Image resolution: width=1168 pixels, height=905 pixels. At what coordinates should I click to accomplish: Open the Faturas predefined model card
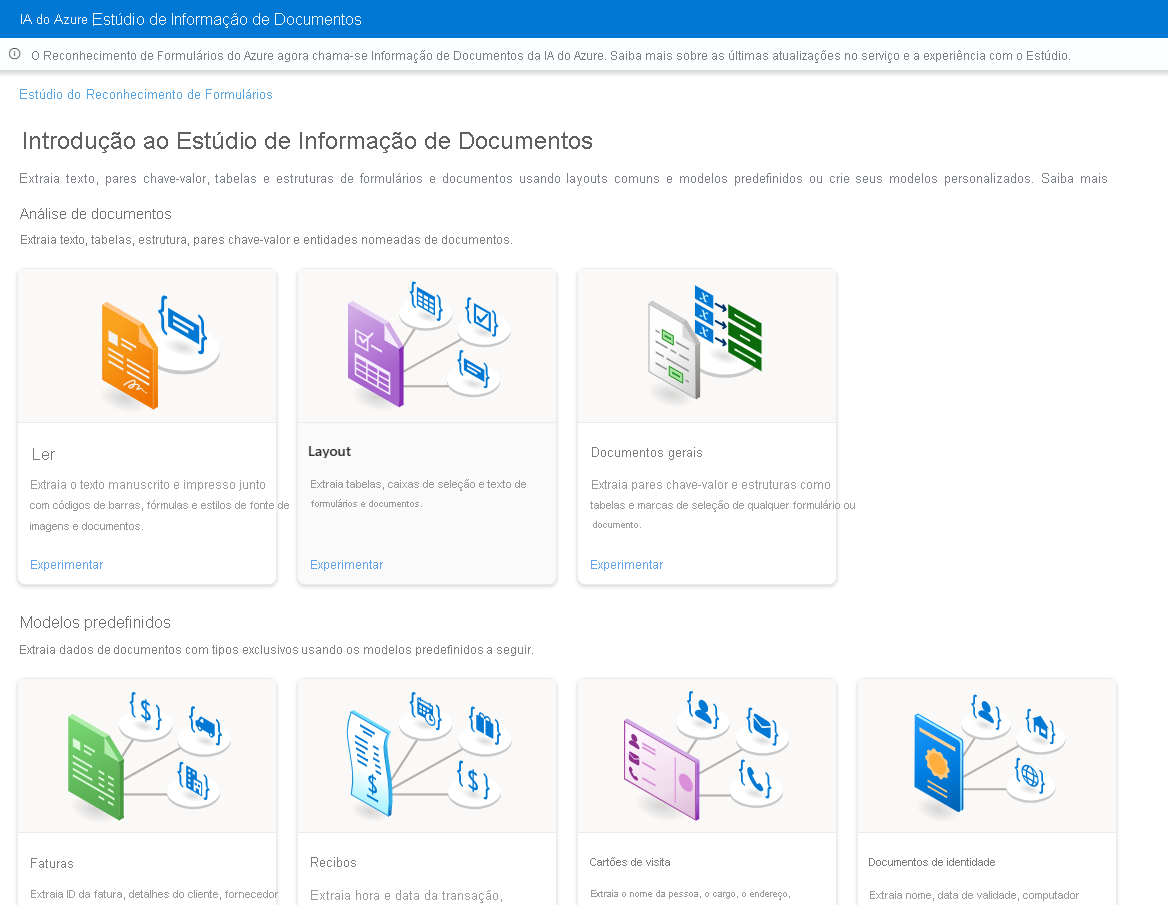pos(147,790)
